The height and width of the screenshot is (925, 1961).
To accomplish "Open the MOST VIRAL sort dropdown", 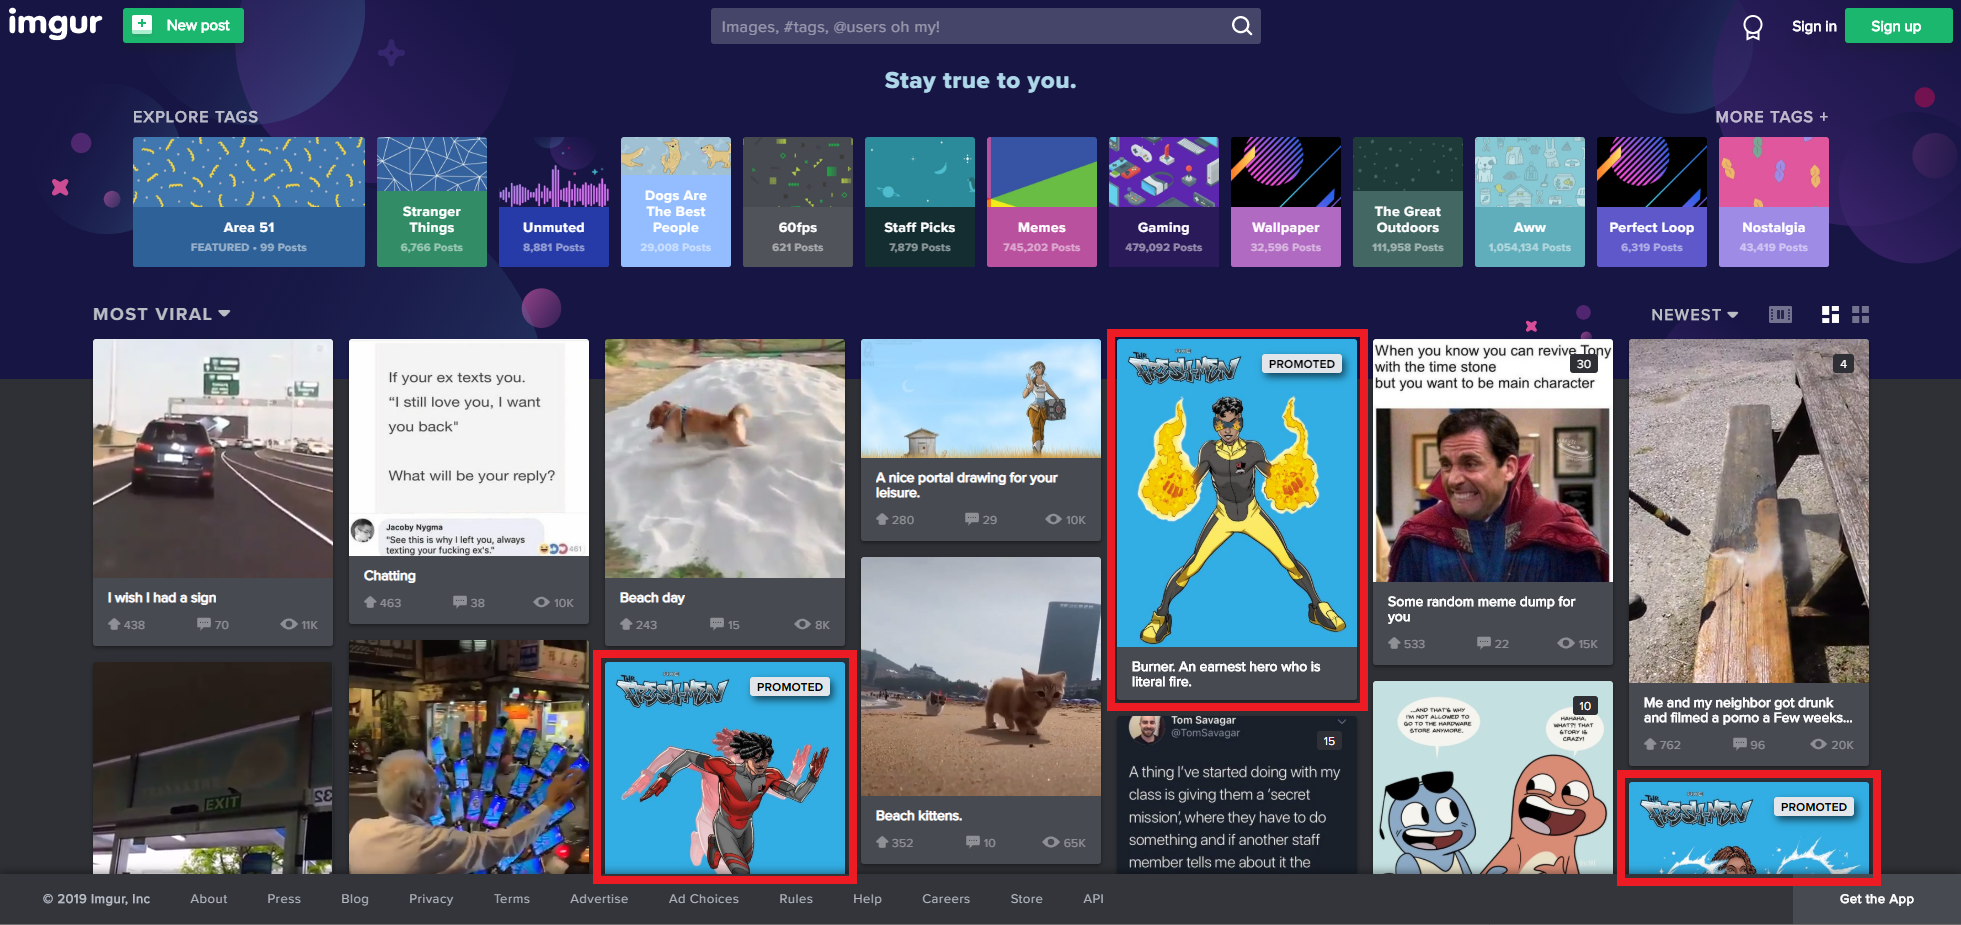I will click(161, 313).
